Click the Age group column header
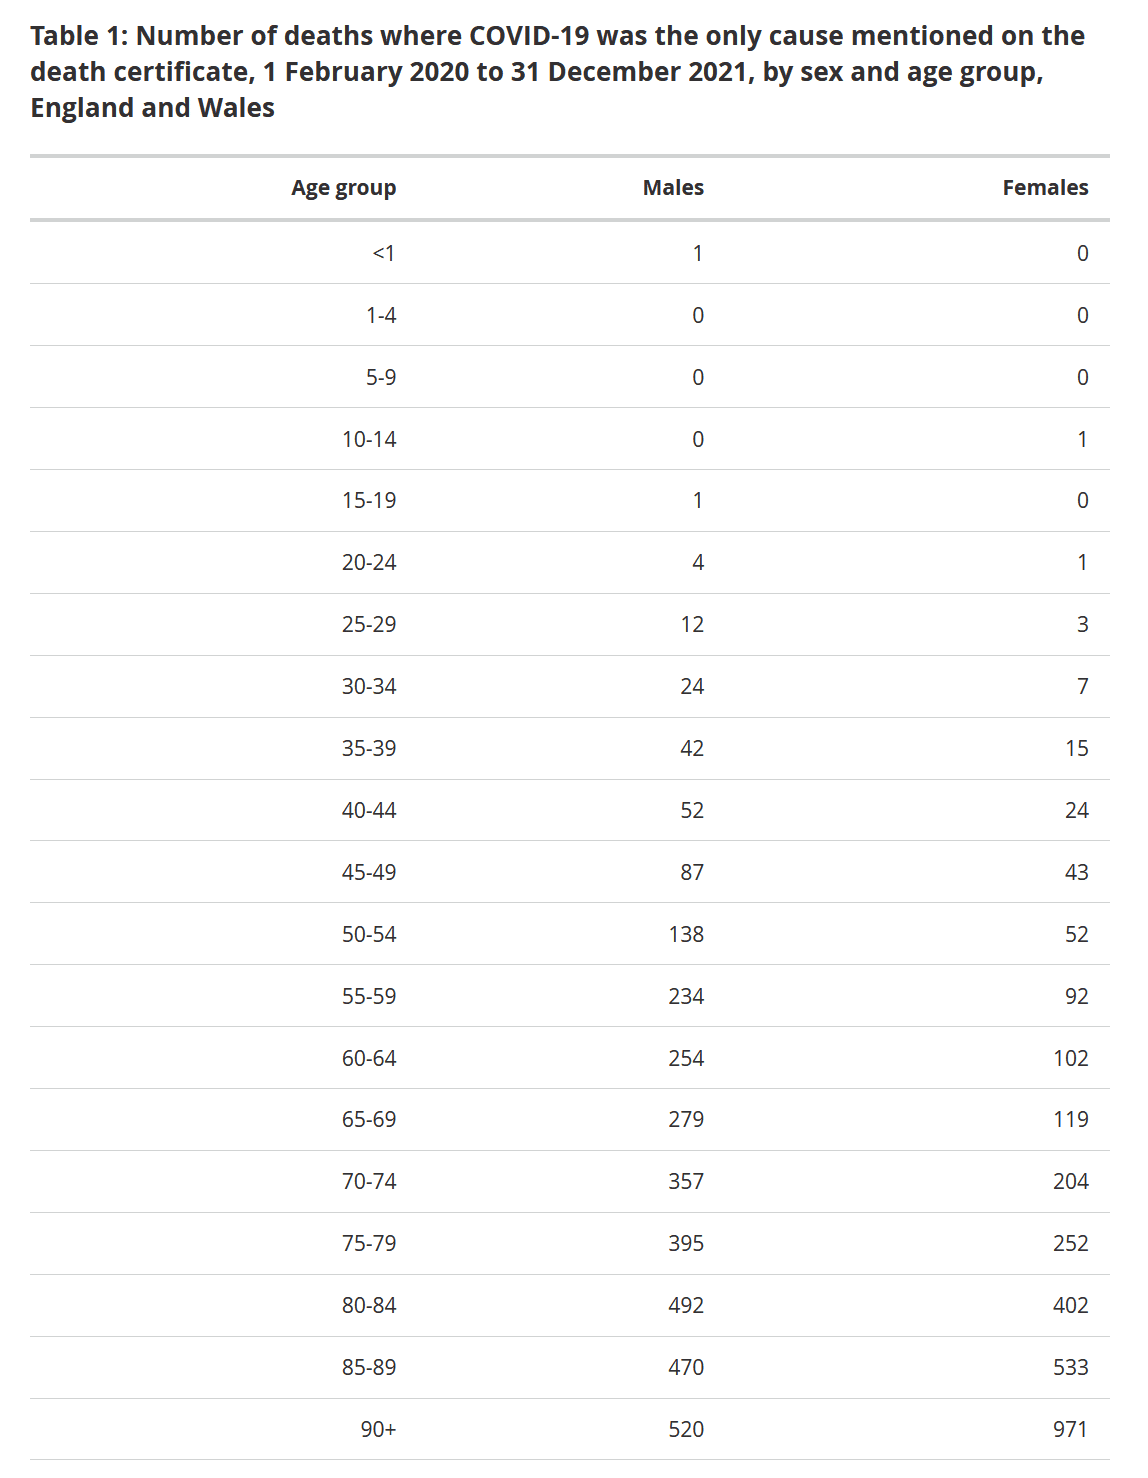Screen dimensions: 1148x1478 pos(343,188)
